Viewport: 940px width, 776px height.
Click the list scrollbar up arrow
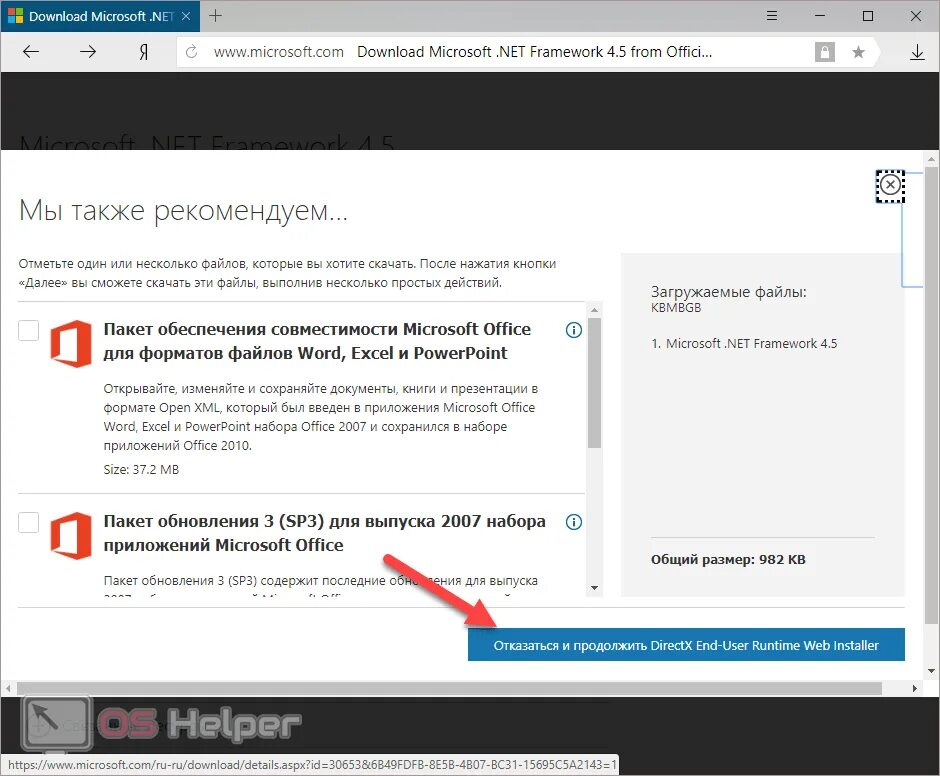(x=594, y=310)
